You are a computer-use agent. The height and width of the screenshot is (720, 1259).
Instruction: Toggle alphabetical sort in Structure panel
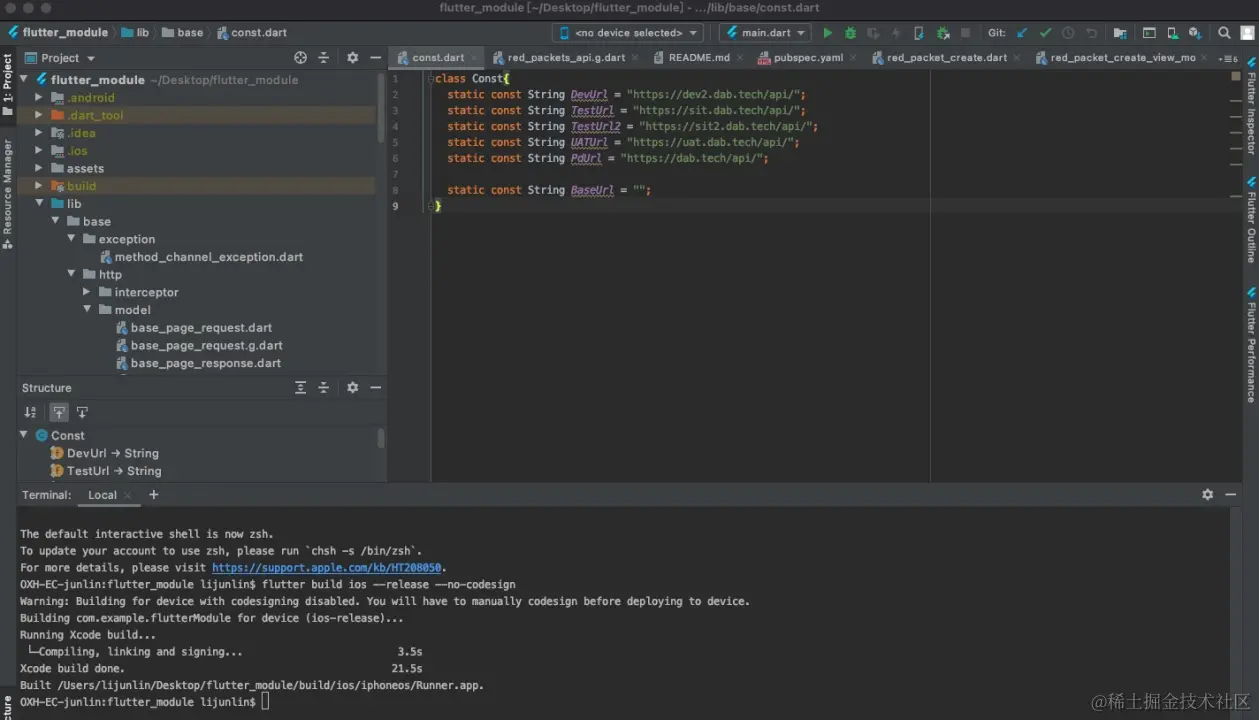[x=30, y=412]
